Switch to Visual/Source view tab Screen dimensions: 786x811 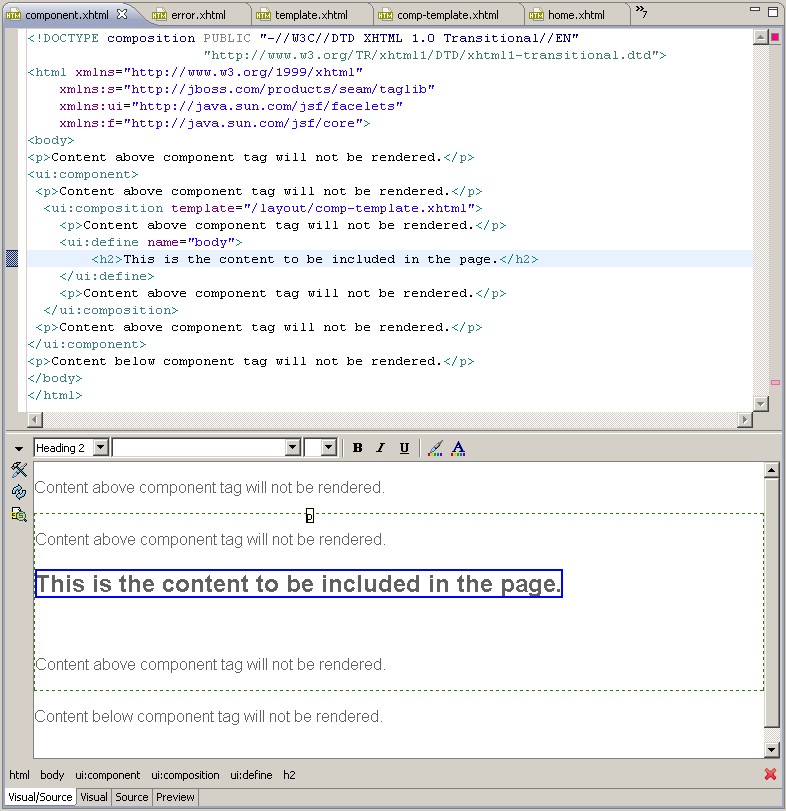point(40,797)
